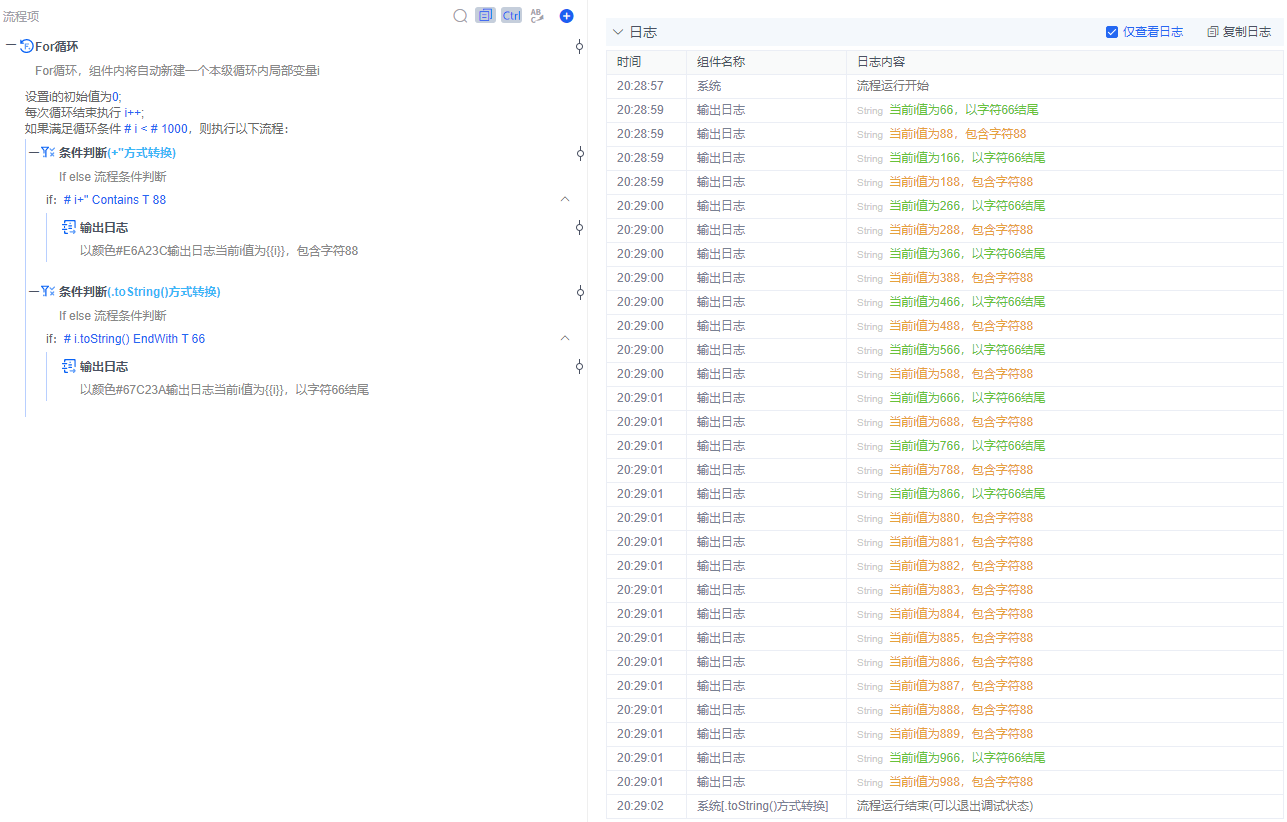Click the copy/duplicate icon next to search
1287x822 pixels.
point(485,15)
